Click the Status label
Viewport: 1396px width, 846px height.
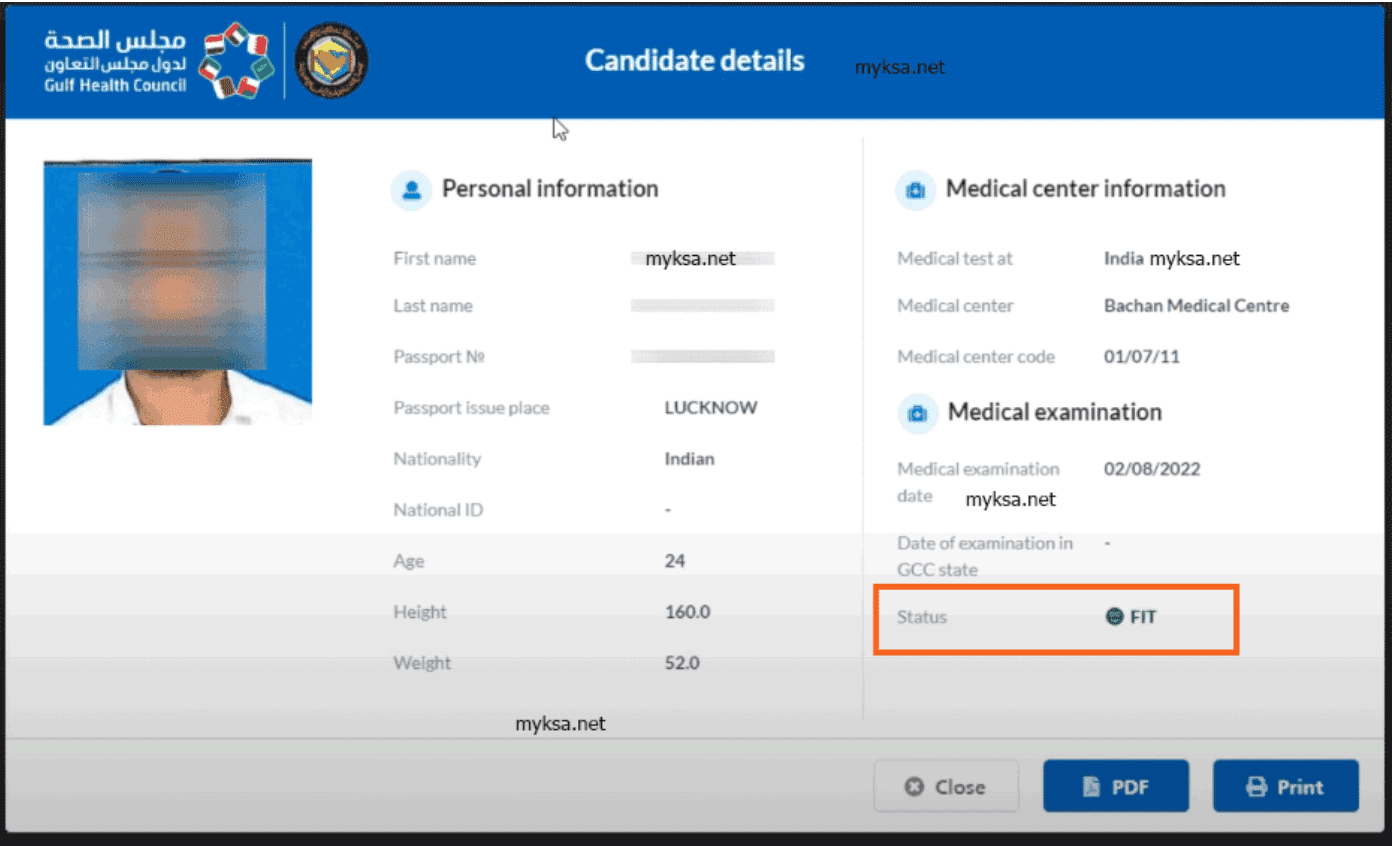(922, 617)
